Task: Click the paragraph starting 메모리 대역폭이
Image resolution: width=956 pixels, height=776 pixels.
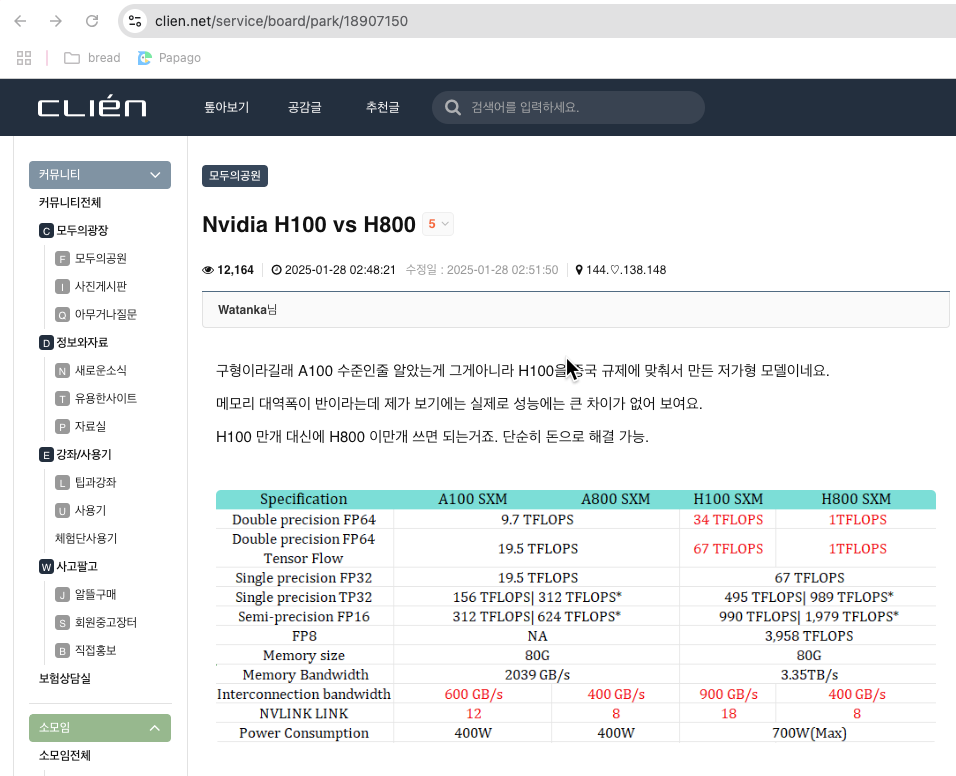Action: point(459,404)
